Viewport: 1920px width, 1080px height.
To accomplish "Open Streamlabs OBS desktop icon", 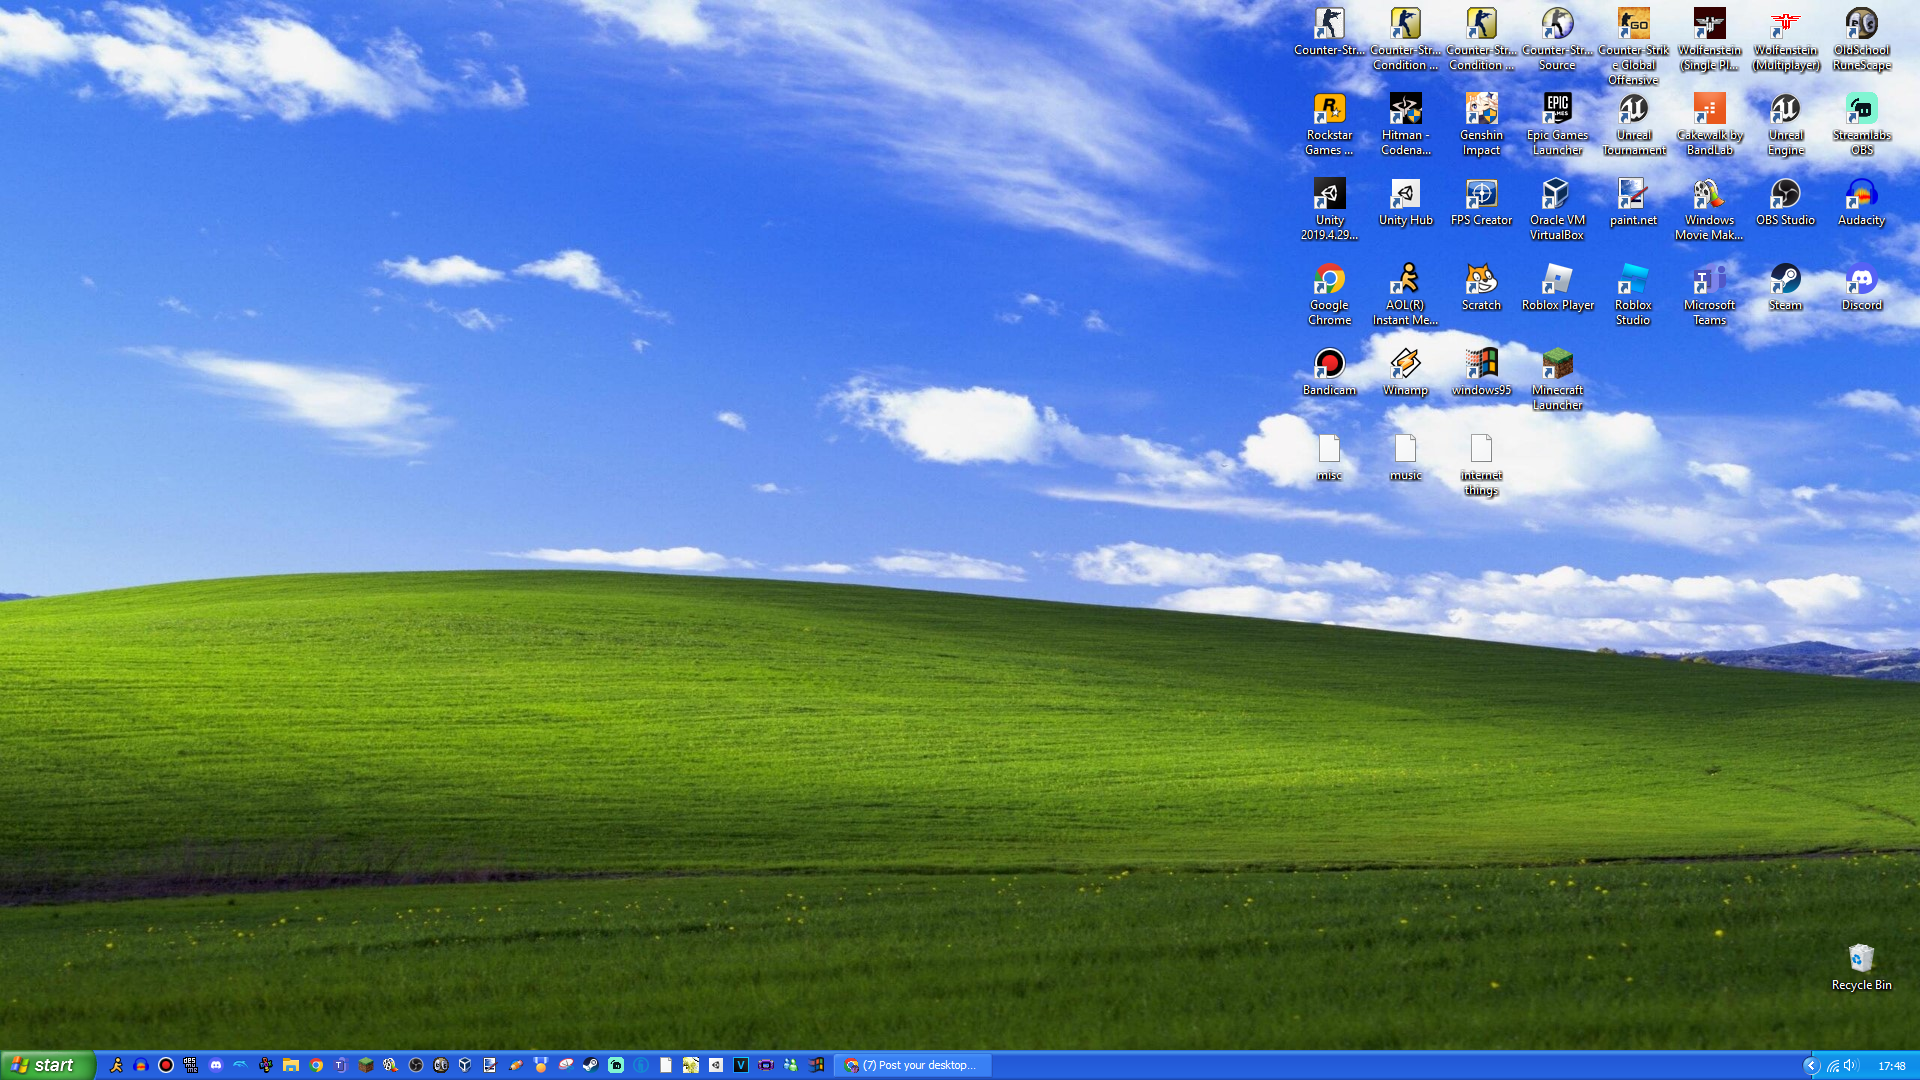I will click(x=1861, y=124).
